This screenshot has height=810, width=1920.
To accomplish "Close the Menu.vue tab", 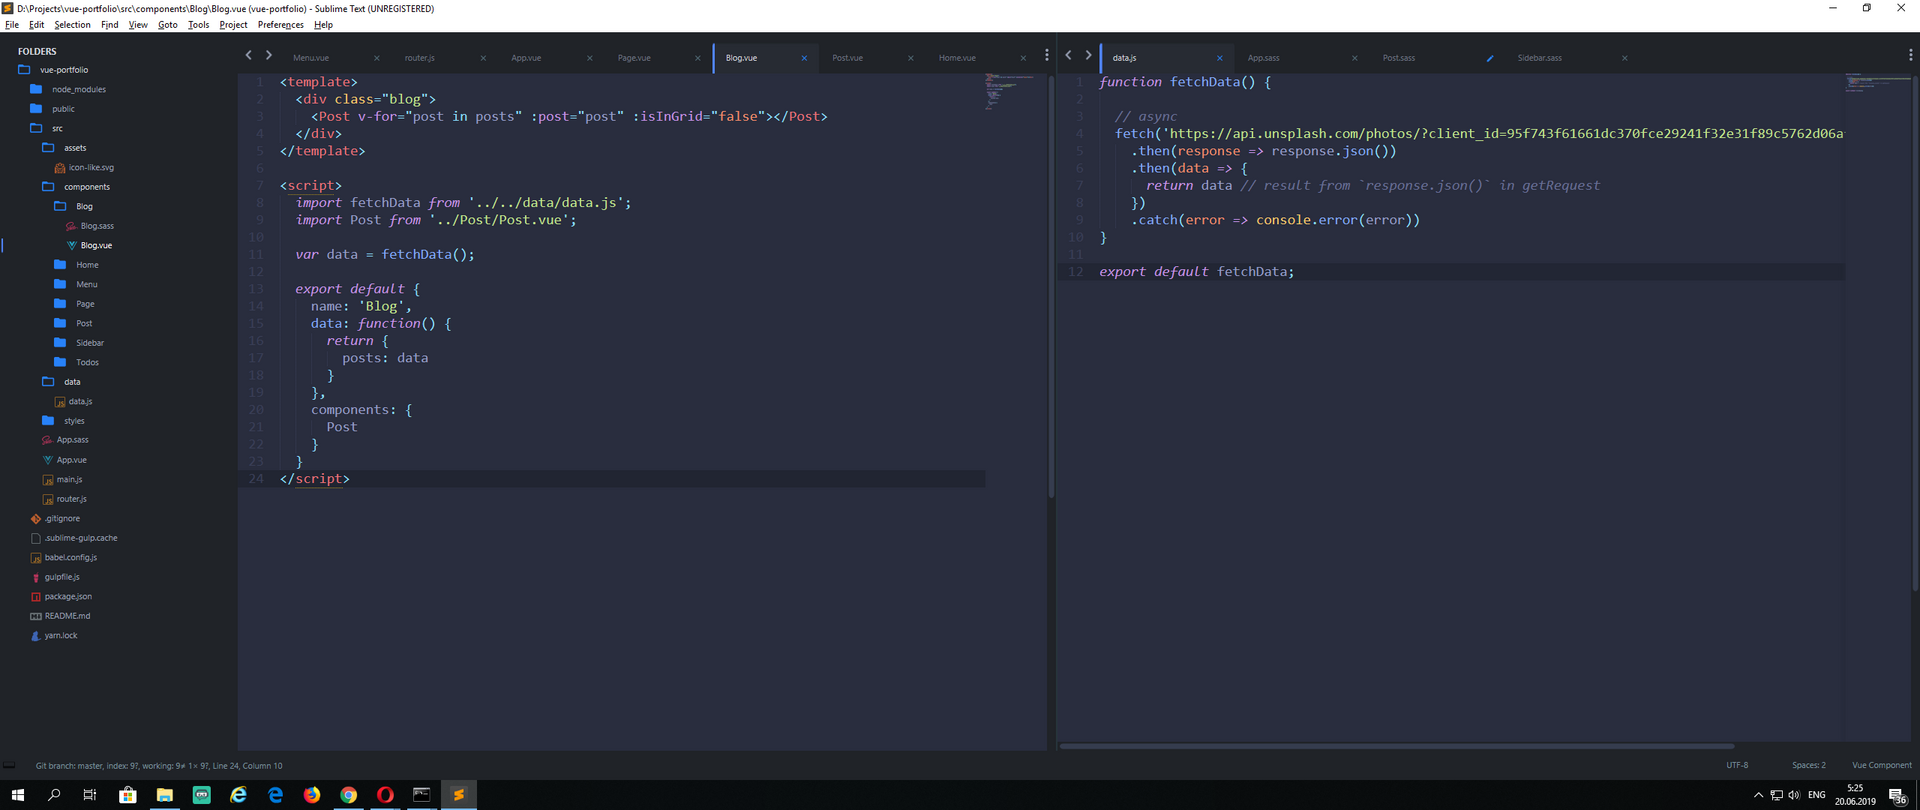I will [376, 58].
